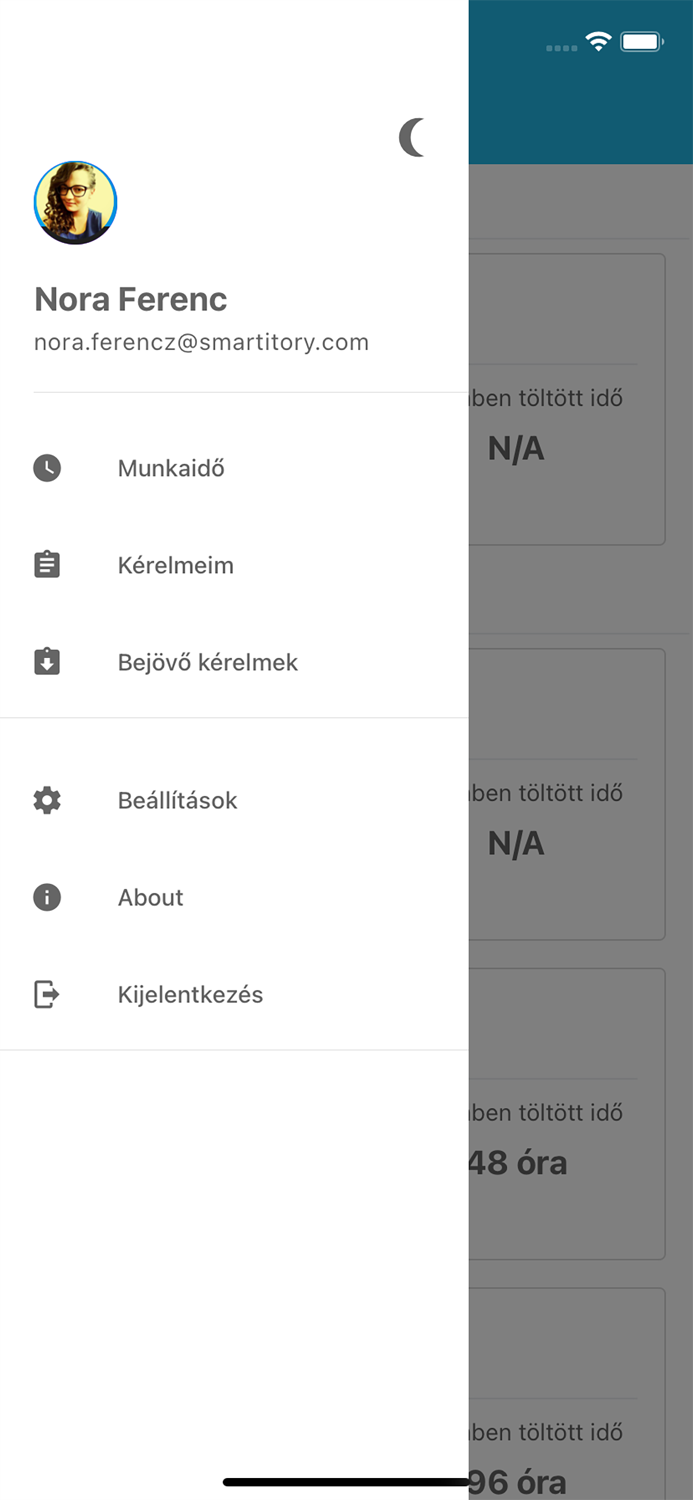Tap Nora Ferenc's profile picture
Image resolution: width=693 pixels, height=1500 pixels.
(76, 203)
